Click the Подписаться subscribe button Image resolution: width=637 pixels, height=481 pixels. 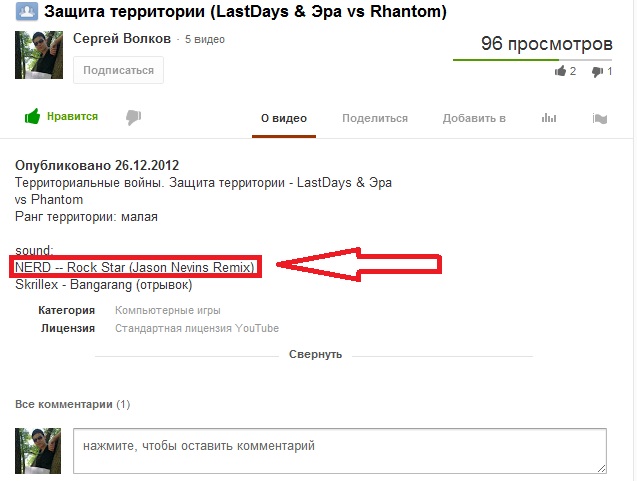tap(118, 70)
